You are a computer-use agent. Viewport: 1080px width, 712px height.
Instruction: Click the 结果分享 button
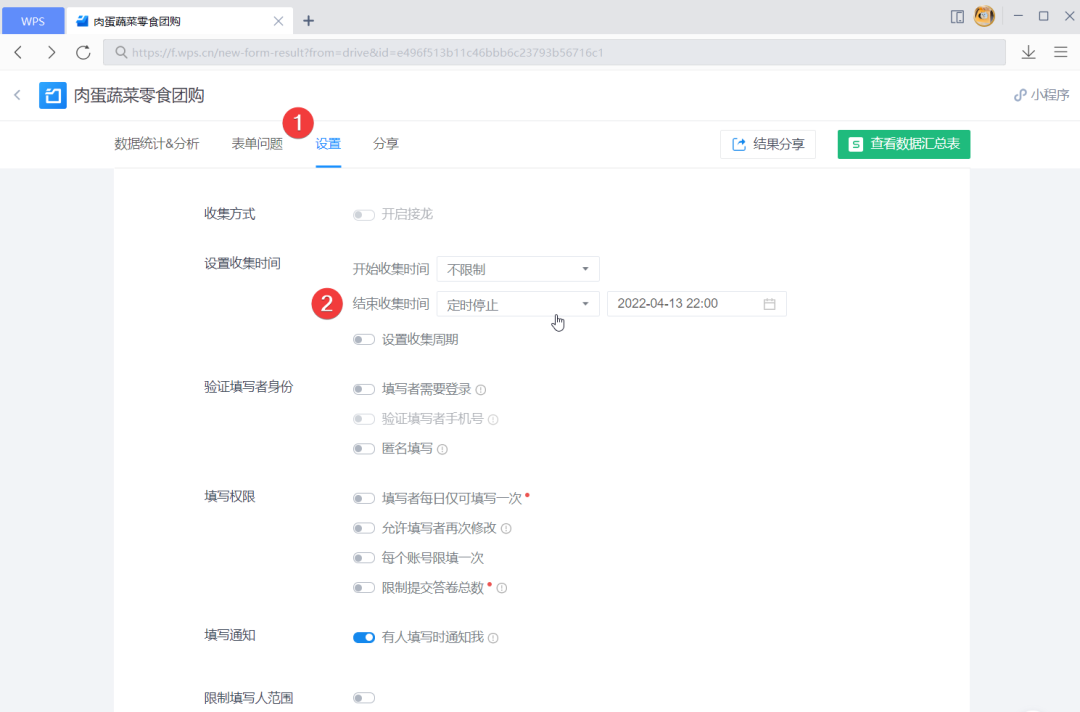(768, 144)
